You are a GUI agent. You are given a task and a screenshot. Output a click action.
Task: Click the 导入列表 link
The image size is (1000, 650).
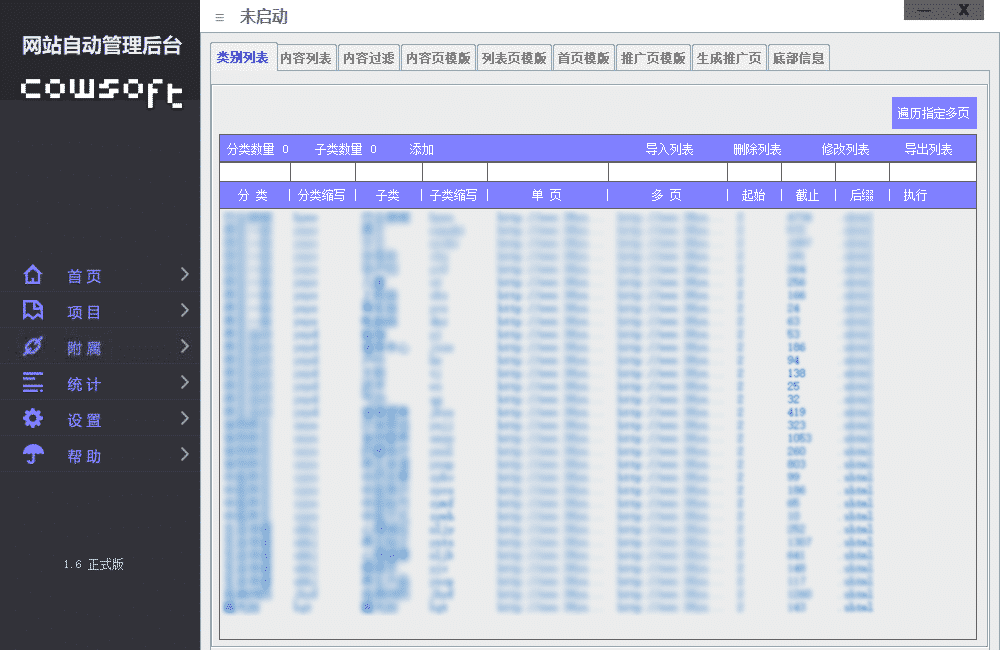coord(669,150)
